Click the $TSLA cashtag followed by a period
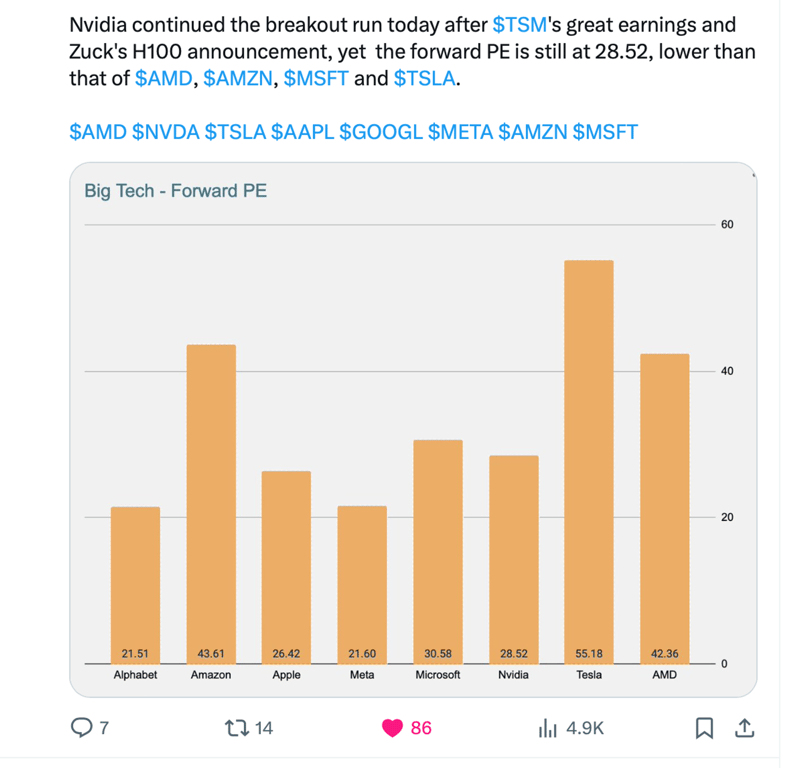This screenshot has height=768, width=809. coord(424,79)
